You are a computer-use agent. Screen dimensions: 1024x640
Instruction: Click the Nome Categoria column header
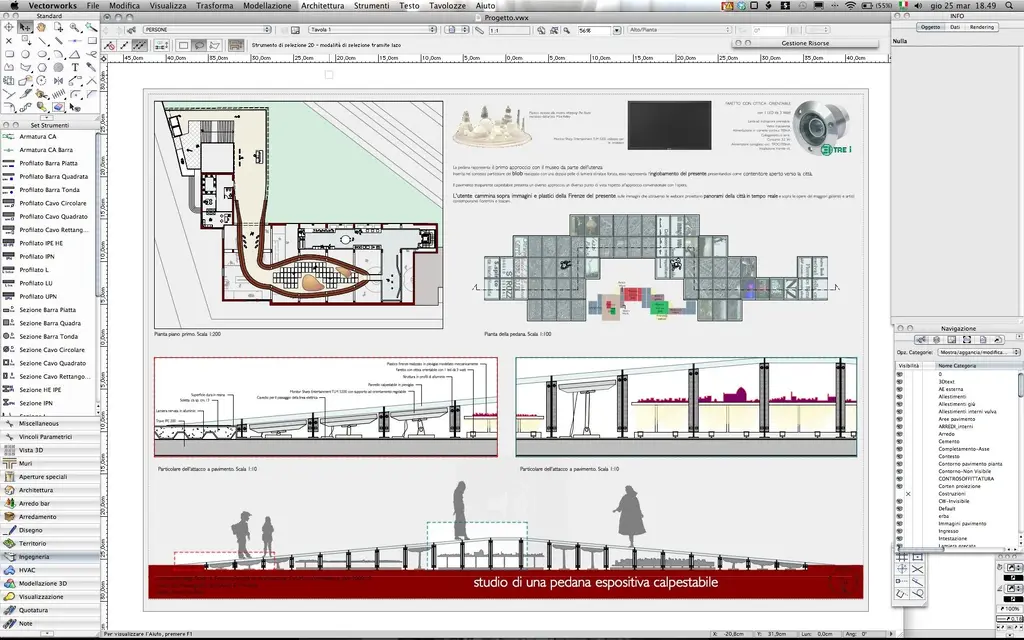[x=978, y=366]
